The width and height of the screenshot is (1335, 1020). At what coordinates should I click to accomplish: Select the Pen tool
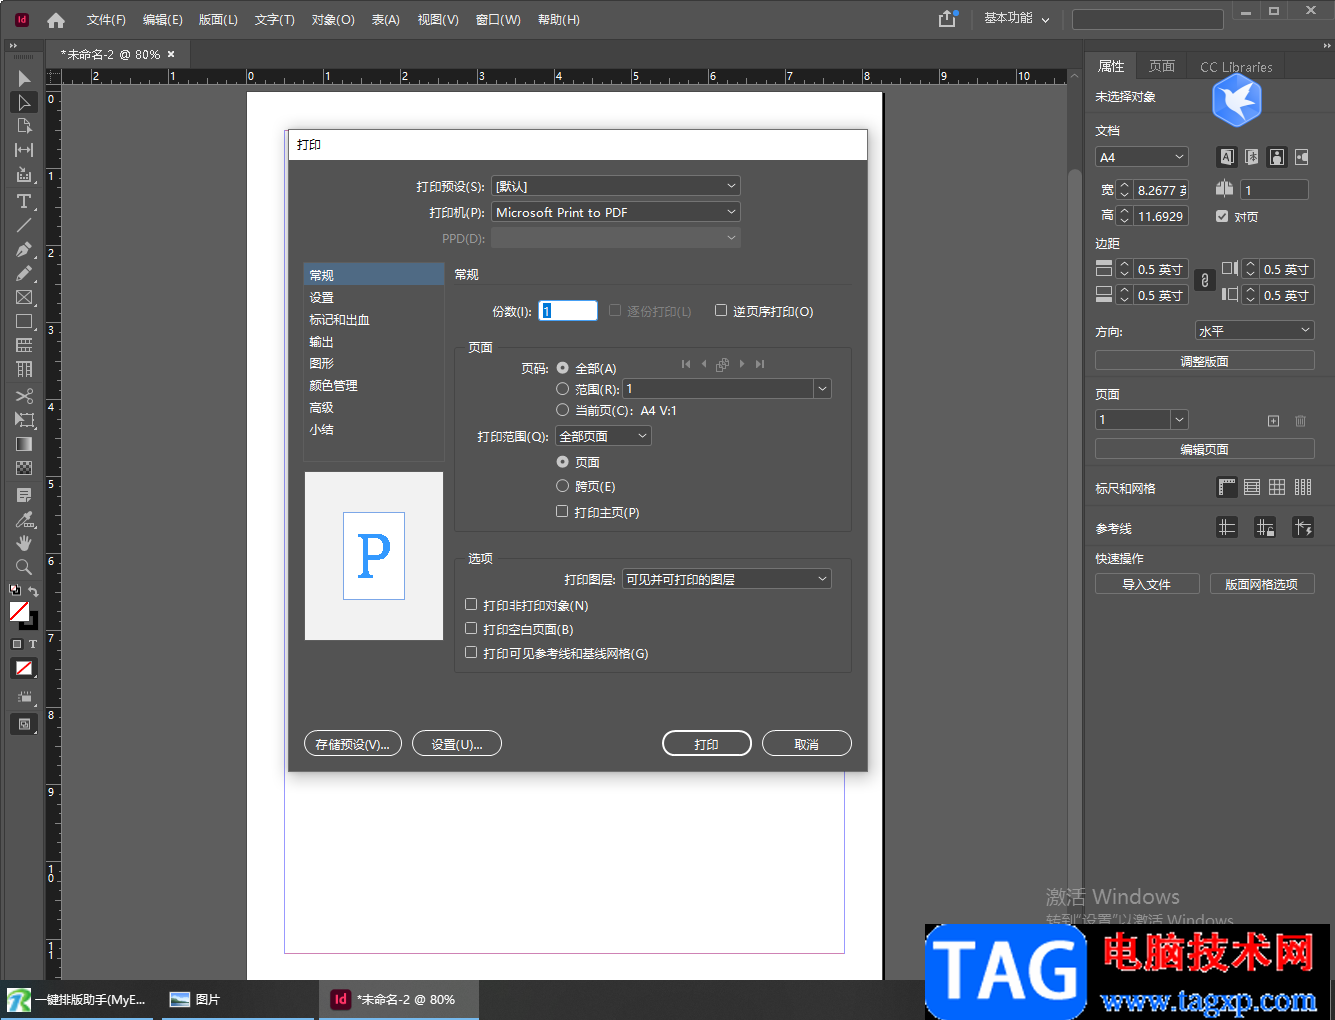point(24,249)
